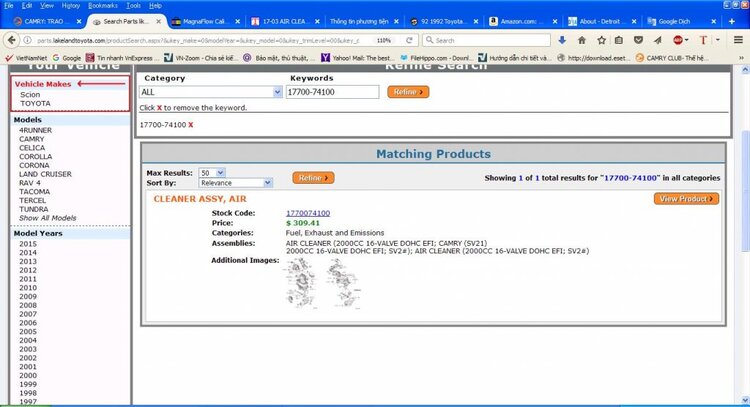
Task: Open stock code 1770074100 link
Action: pyautogui.click(x=308, y=213)
